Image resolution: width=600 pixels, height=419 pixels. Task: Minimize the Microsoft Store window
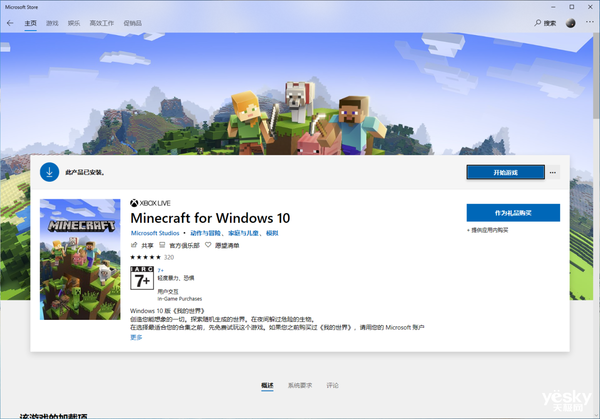click(x=553, y=7)
